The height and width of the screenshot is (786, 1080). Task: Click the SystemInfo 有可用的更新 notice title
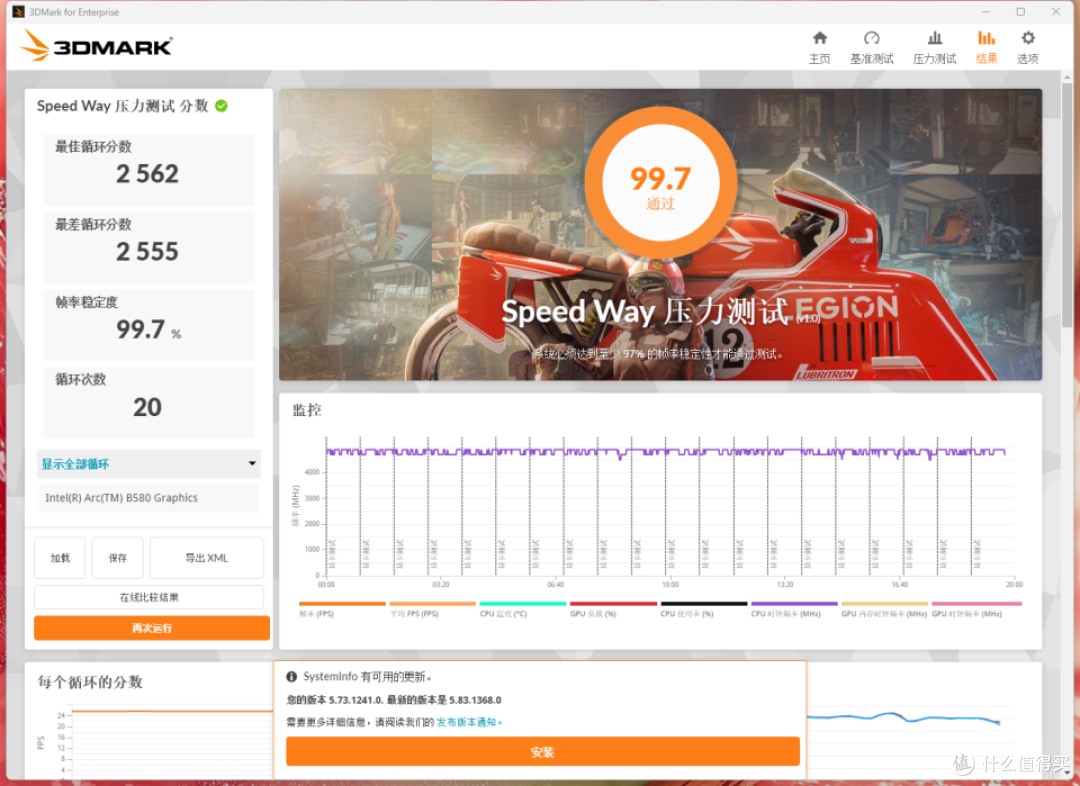(x=368, y=676)
